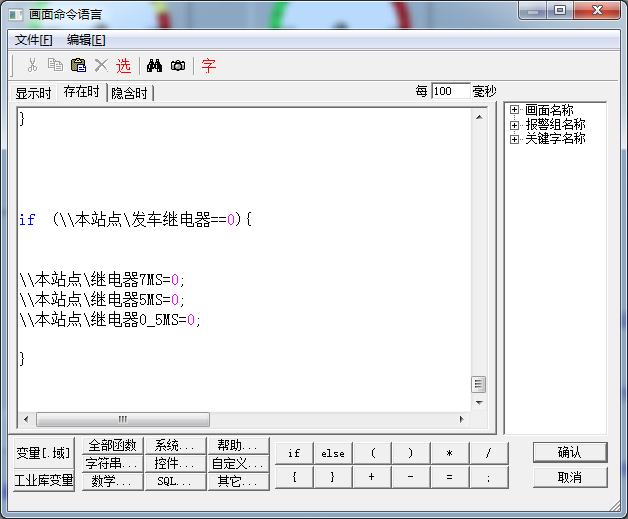628x519 pixels.
Task: Open the 文件[F] menu
Action: [34, 40]
